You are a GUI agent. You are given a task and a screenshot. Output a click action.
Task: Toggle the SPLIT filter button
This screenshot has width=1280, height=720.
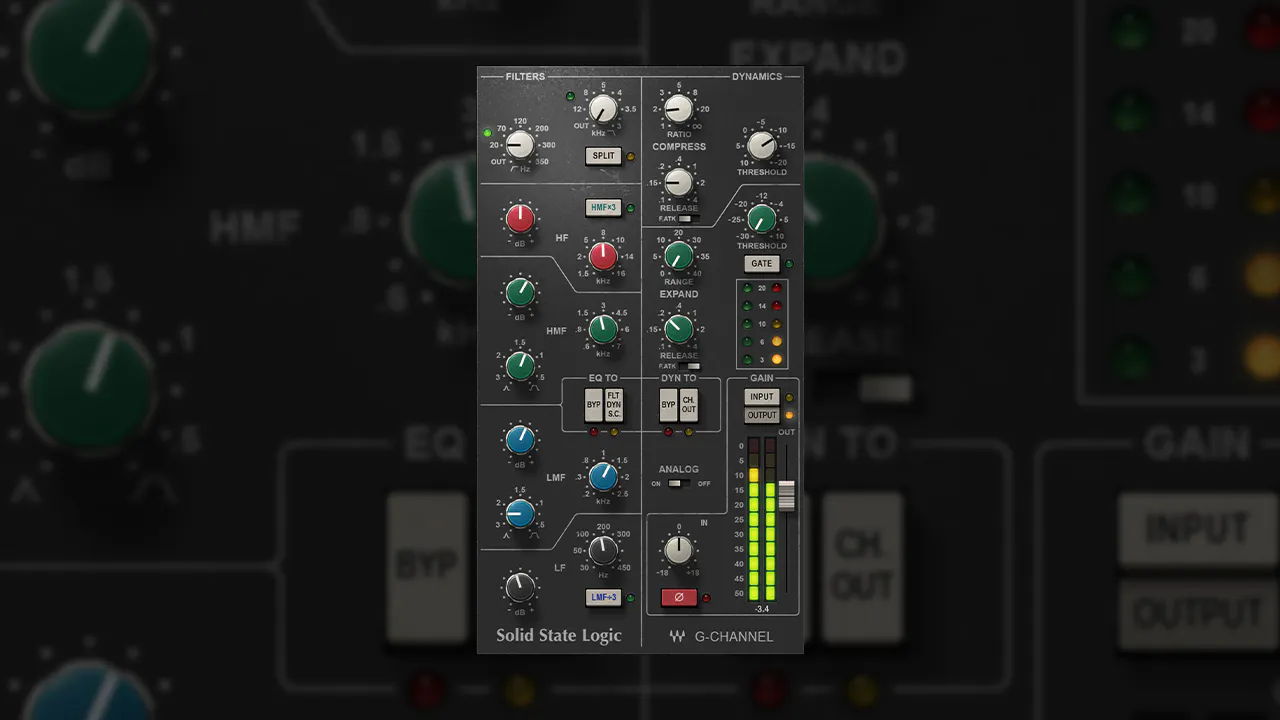(603, 156)
